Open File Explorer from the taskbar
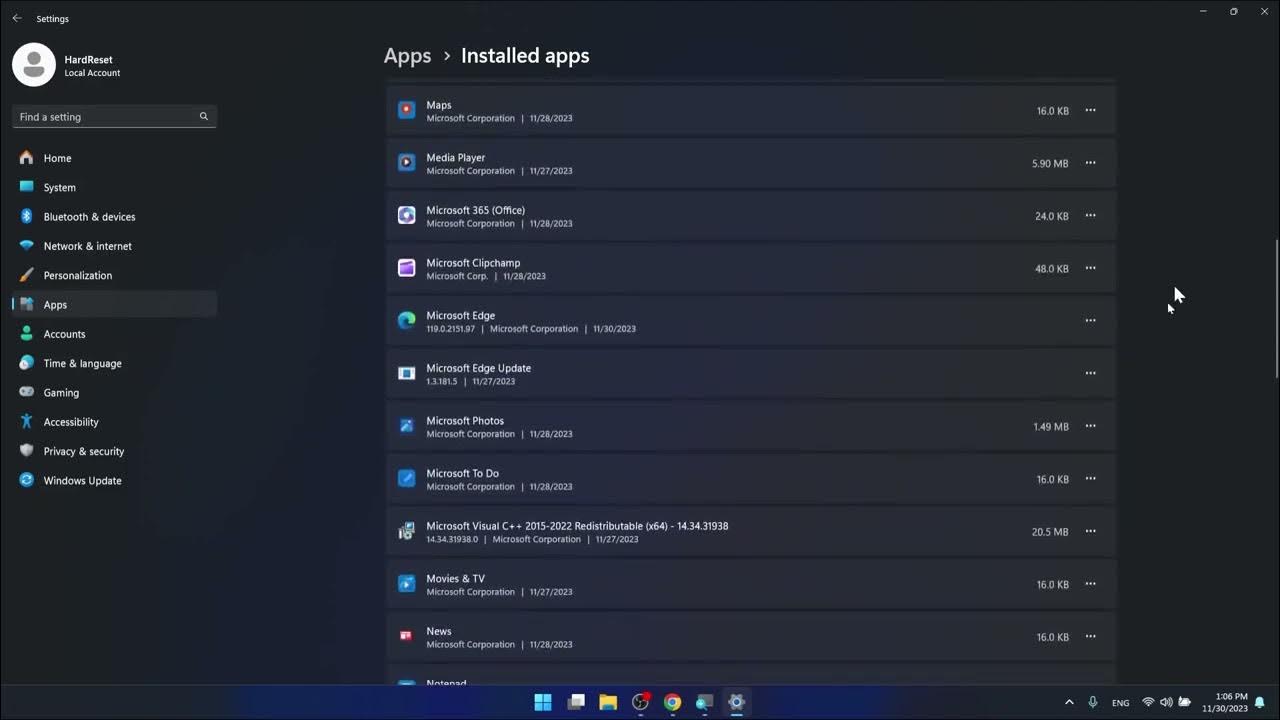Viewport: 1280px width, 720px height. click(x=608, y=702)
